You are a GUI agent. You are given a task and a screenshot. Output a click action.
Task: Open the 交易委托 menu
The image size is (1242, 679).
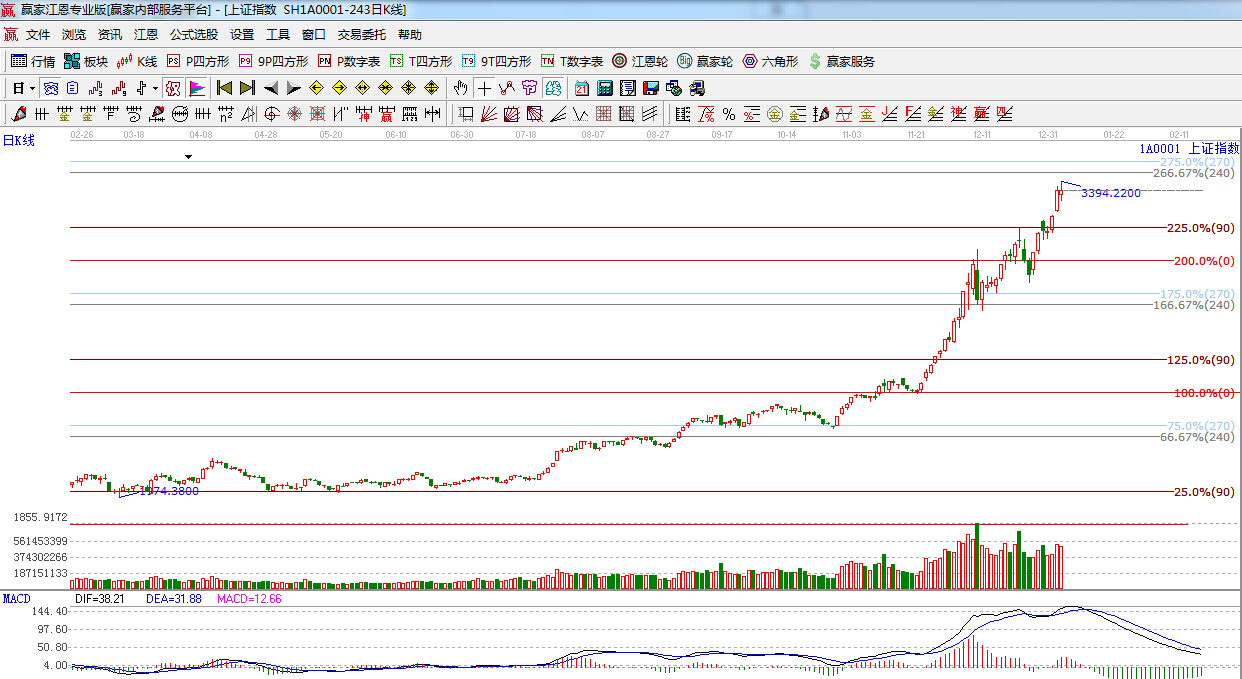tap(361, 35)
